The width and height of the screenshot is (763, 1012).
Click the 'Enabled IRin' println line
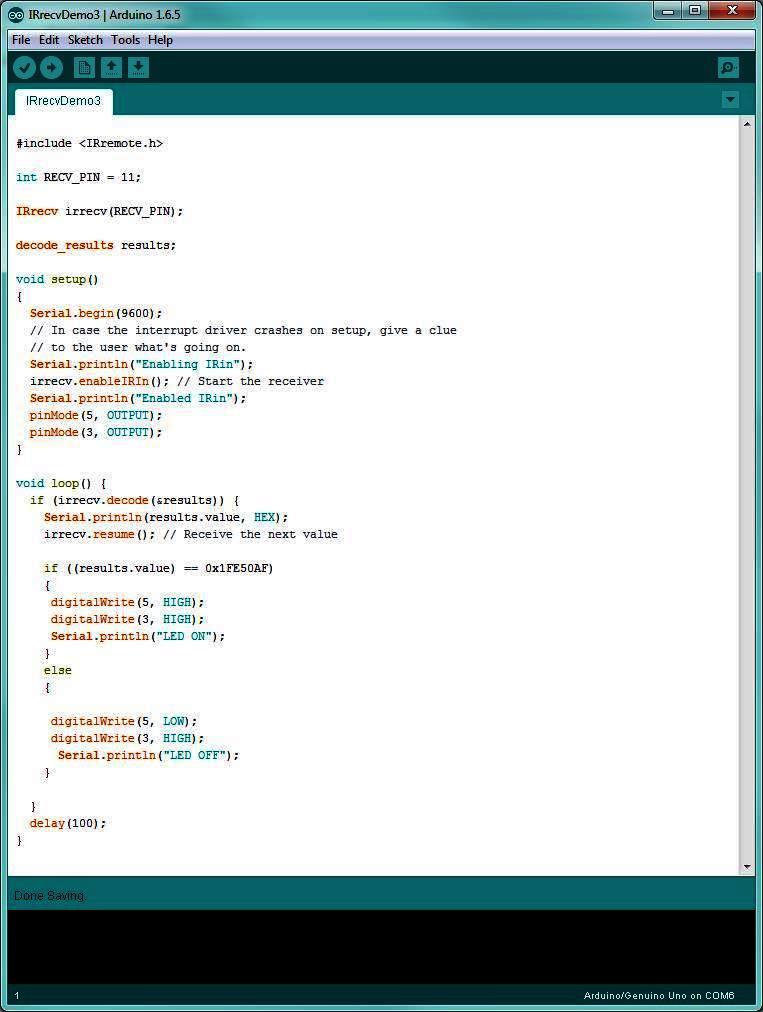(138, 398)
